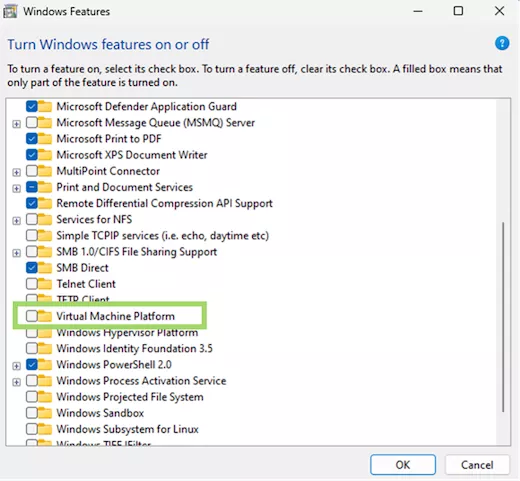520x481 pixels.
Task: Click the folder icon beside Windows Sandbox
Action: click(x=45, y=413)
